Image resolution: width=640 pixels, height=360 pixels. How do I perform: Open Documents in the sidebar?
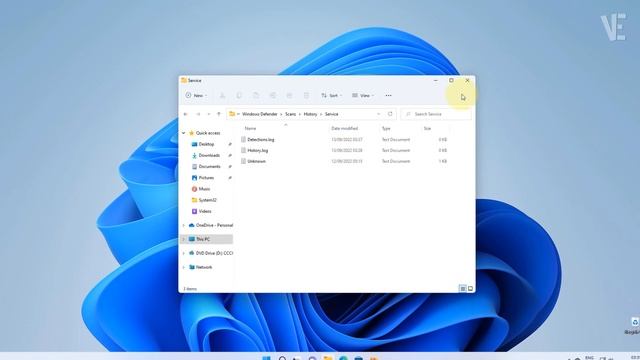tap(209, 167)
